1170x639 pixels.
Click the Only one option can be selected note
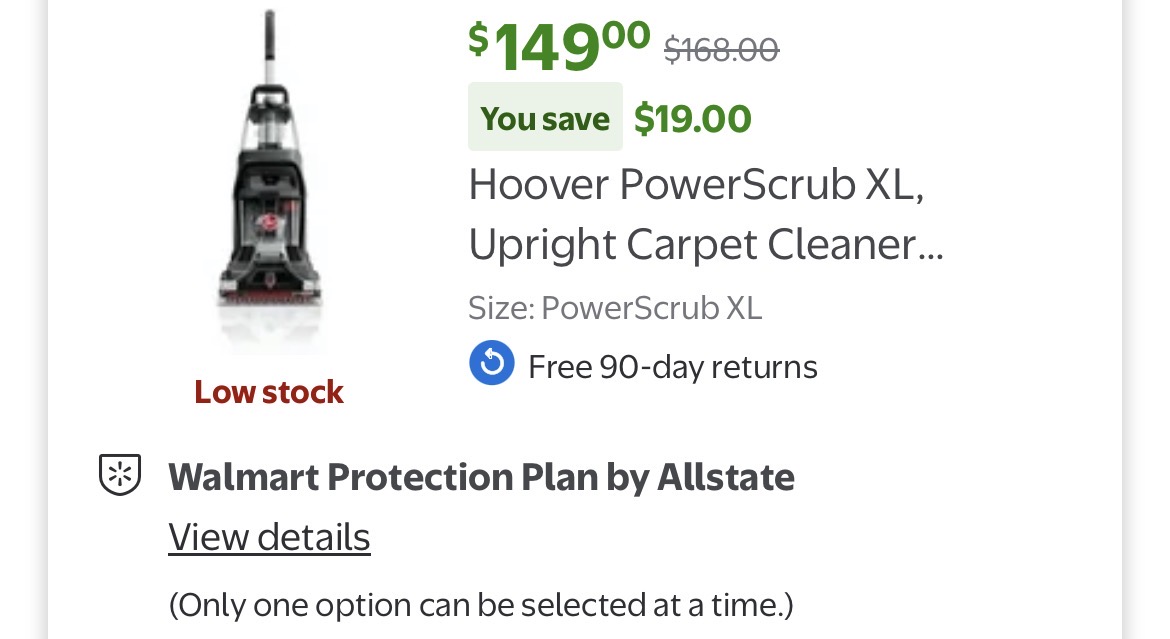point(480,605)
